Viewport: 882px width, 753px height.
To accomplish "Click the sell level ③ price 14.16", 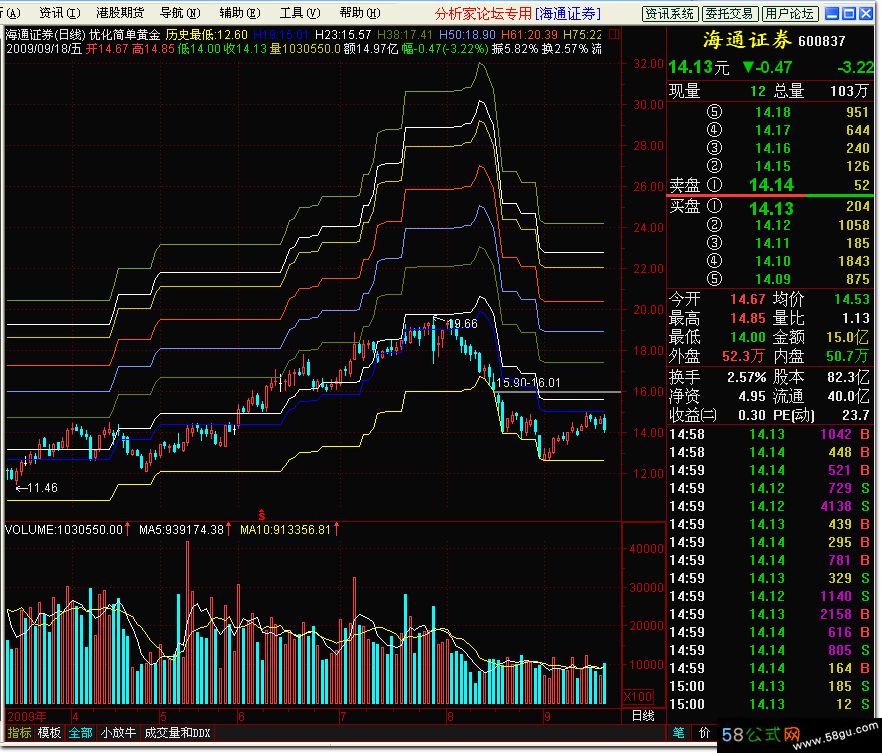I will tap(772, 148).
